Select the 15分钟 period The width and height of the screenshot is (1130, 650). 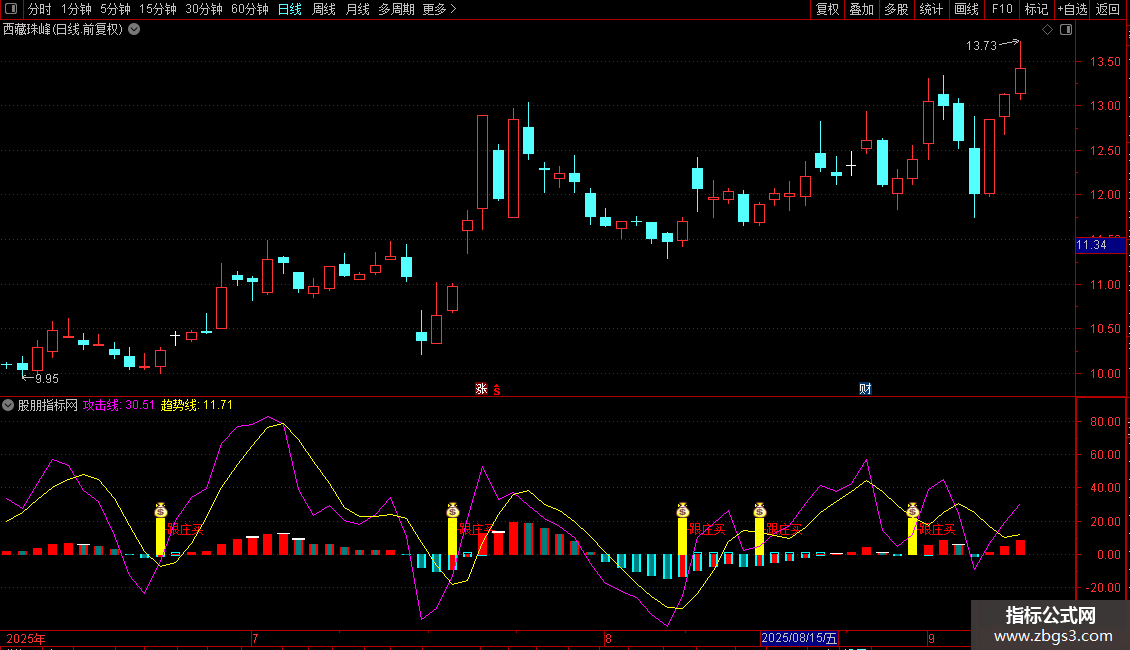pyautogui.click(x=158, y=9)
